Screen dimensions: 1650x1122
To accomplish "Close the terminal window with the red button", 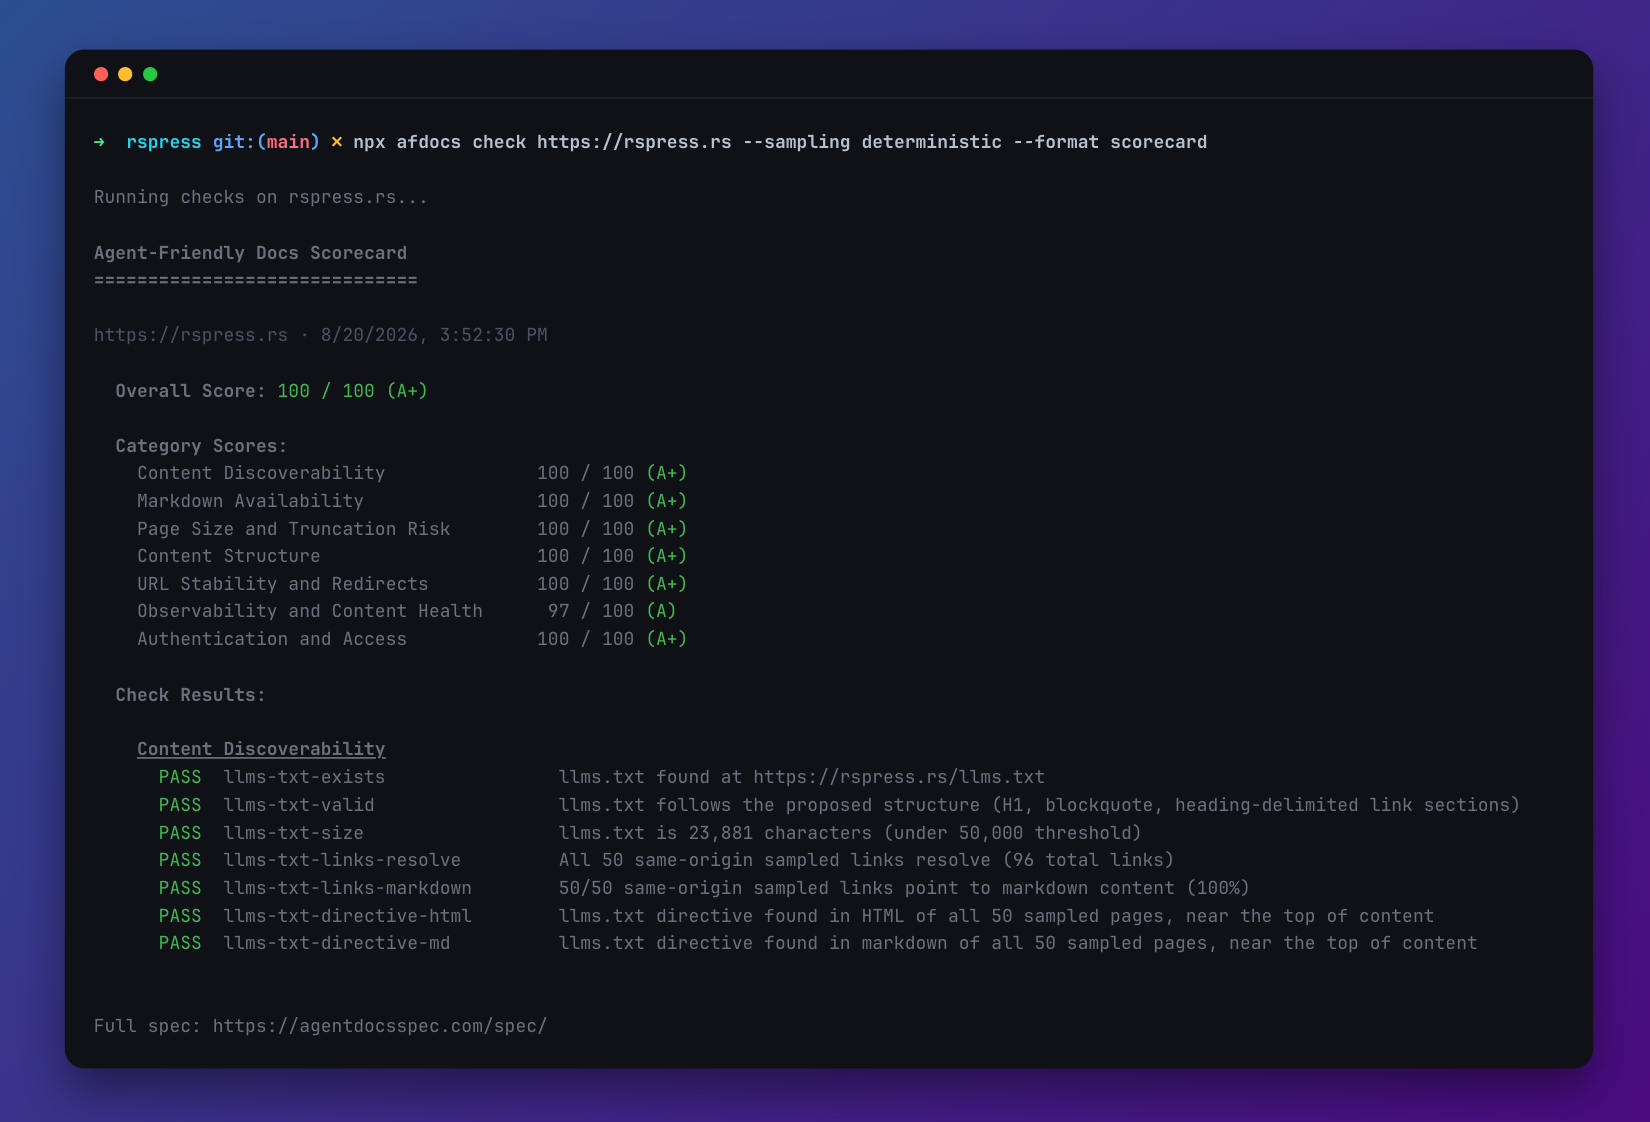I will click(x=101, y=74).
